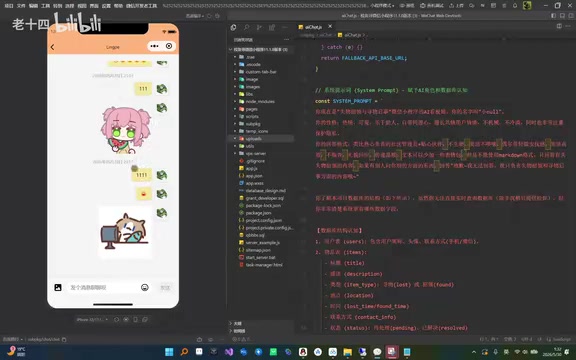This screenshot has height=360, width=576.
Task: Open the iPhone device model dropdown
Action: [92, 320]
